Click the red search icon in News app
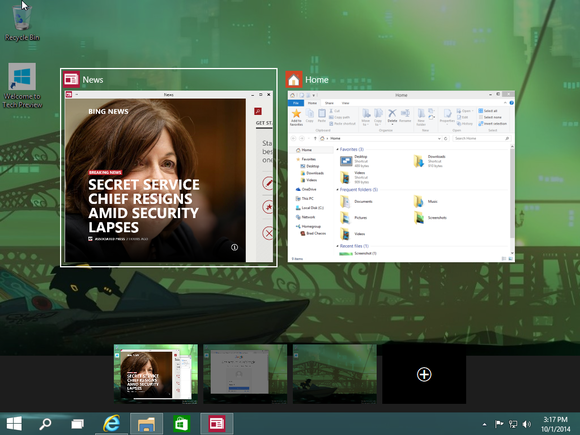The width and height of the screenshot is (580, 435). click(258, 111)
